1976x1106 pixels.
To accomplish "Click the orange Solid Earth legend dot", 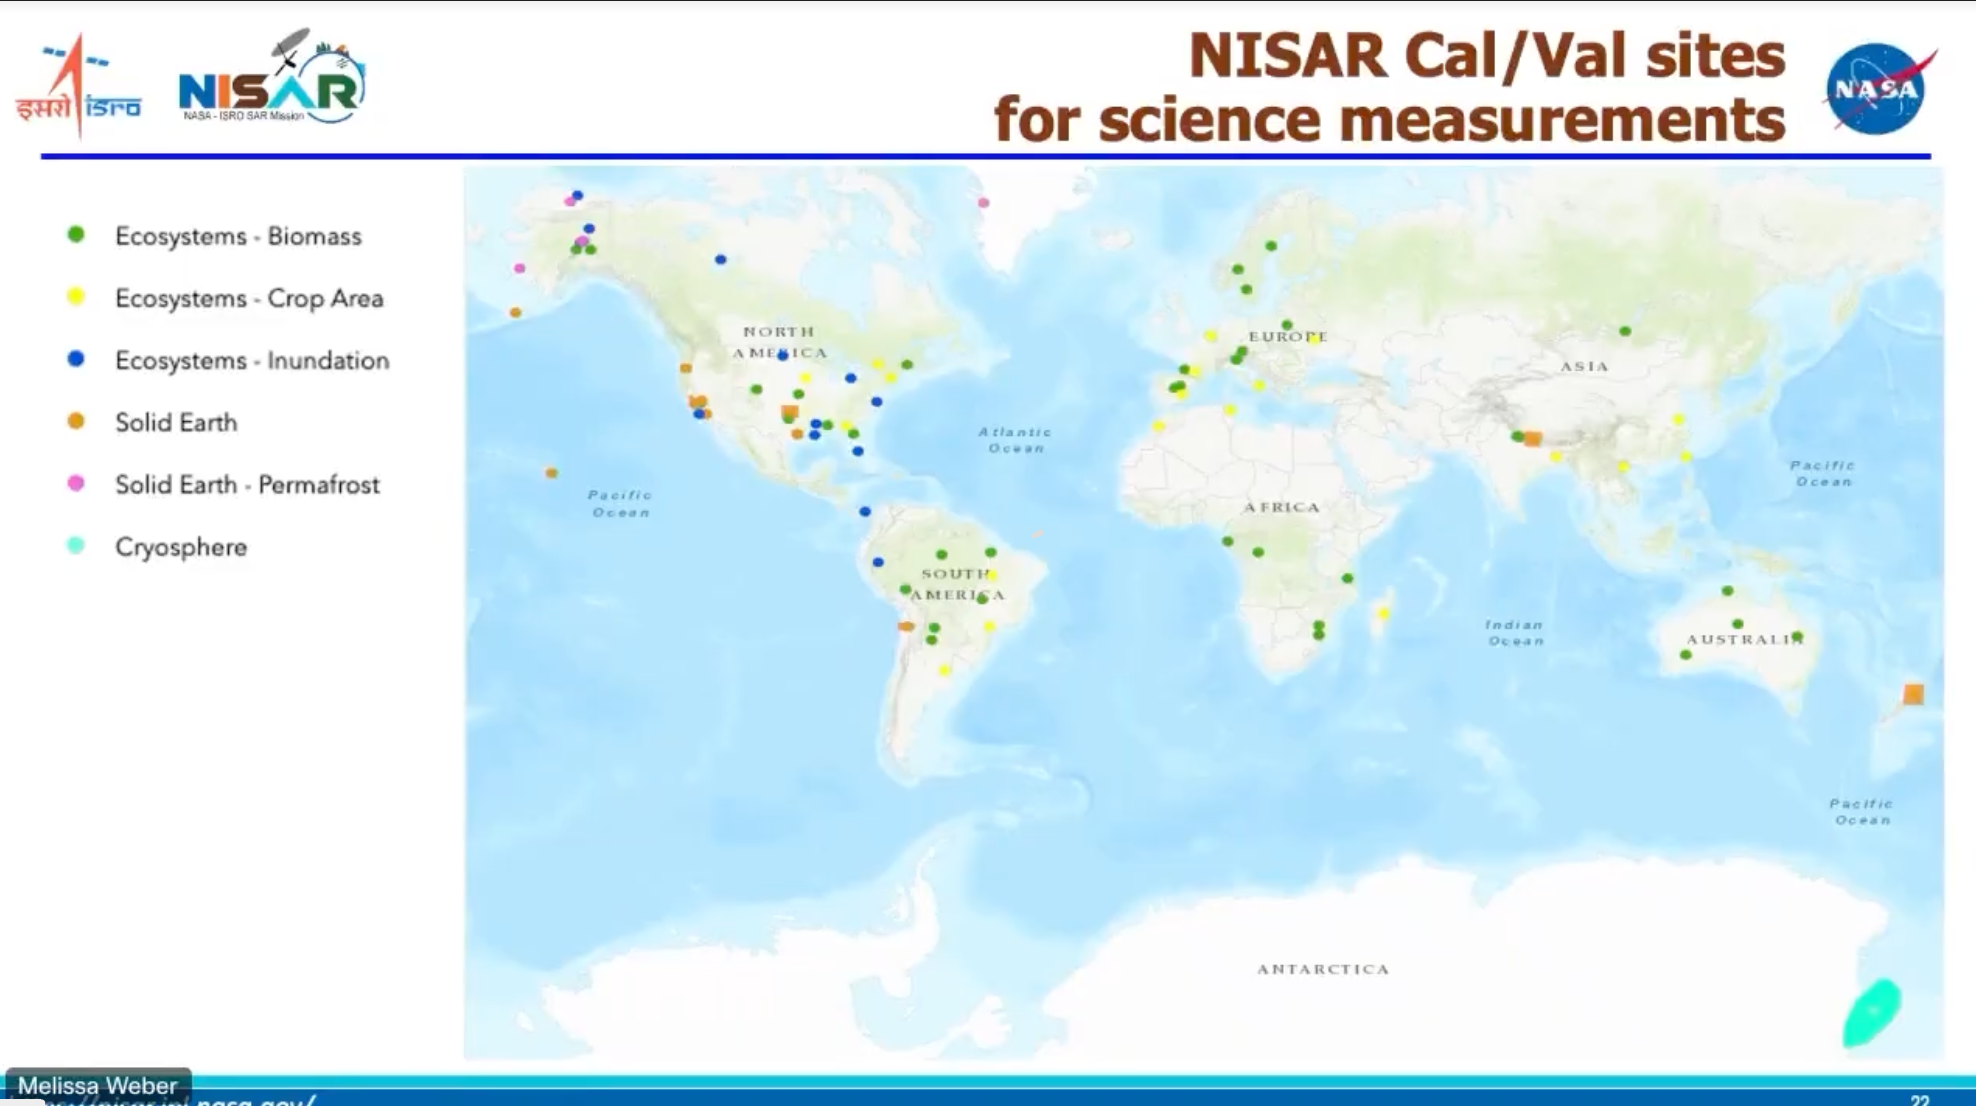I will click(x=76, y=421).
